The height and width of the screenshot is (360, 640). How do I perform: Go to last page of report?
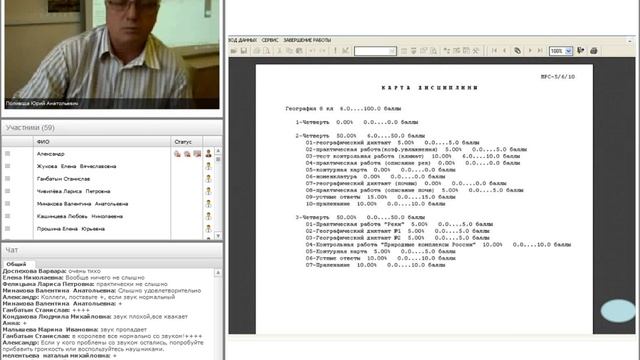point(540,51)
